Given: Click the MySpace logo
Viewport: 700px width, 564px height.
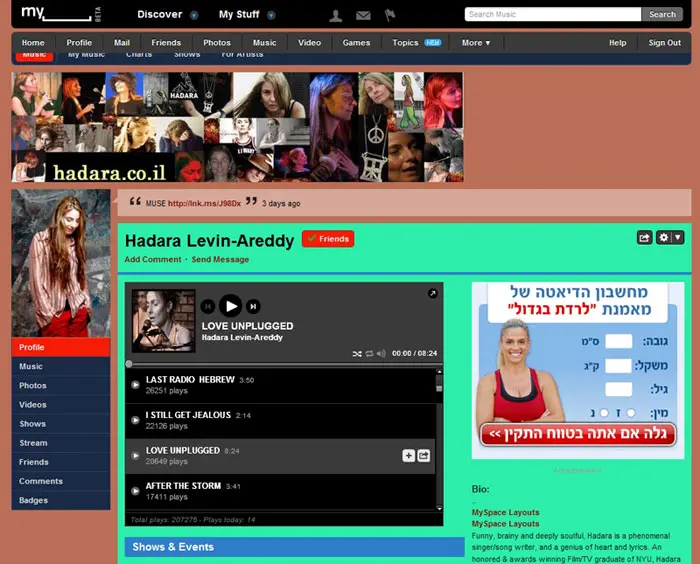Looking at the screenshot, I should (61, 13).
